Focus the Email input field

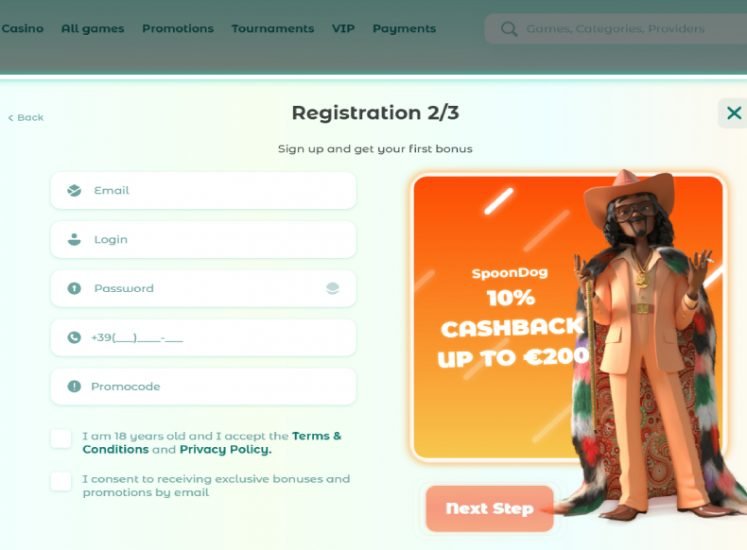(x=203, y=191)
